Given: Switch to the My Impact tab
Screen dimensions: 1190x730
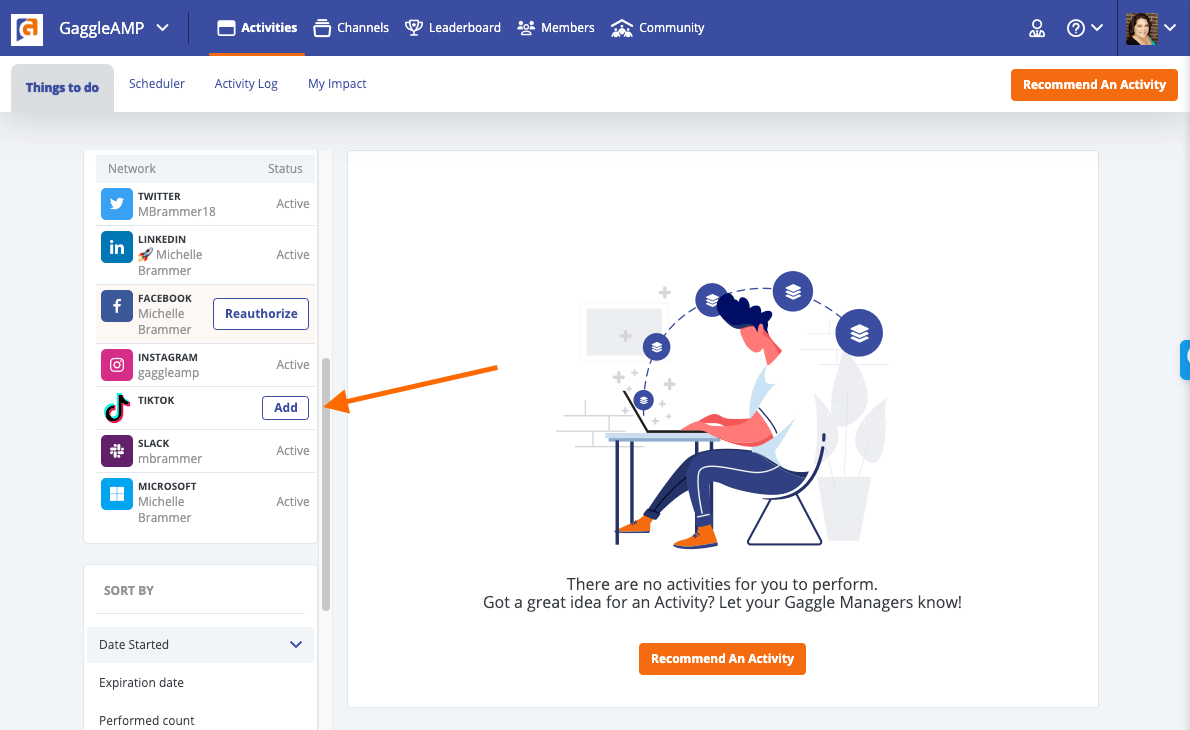Looking at the screenshot, I should tap(337, 83).
